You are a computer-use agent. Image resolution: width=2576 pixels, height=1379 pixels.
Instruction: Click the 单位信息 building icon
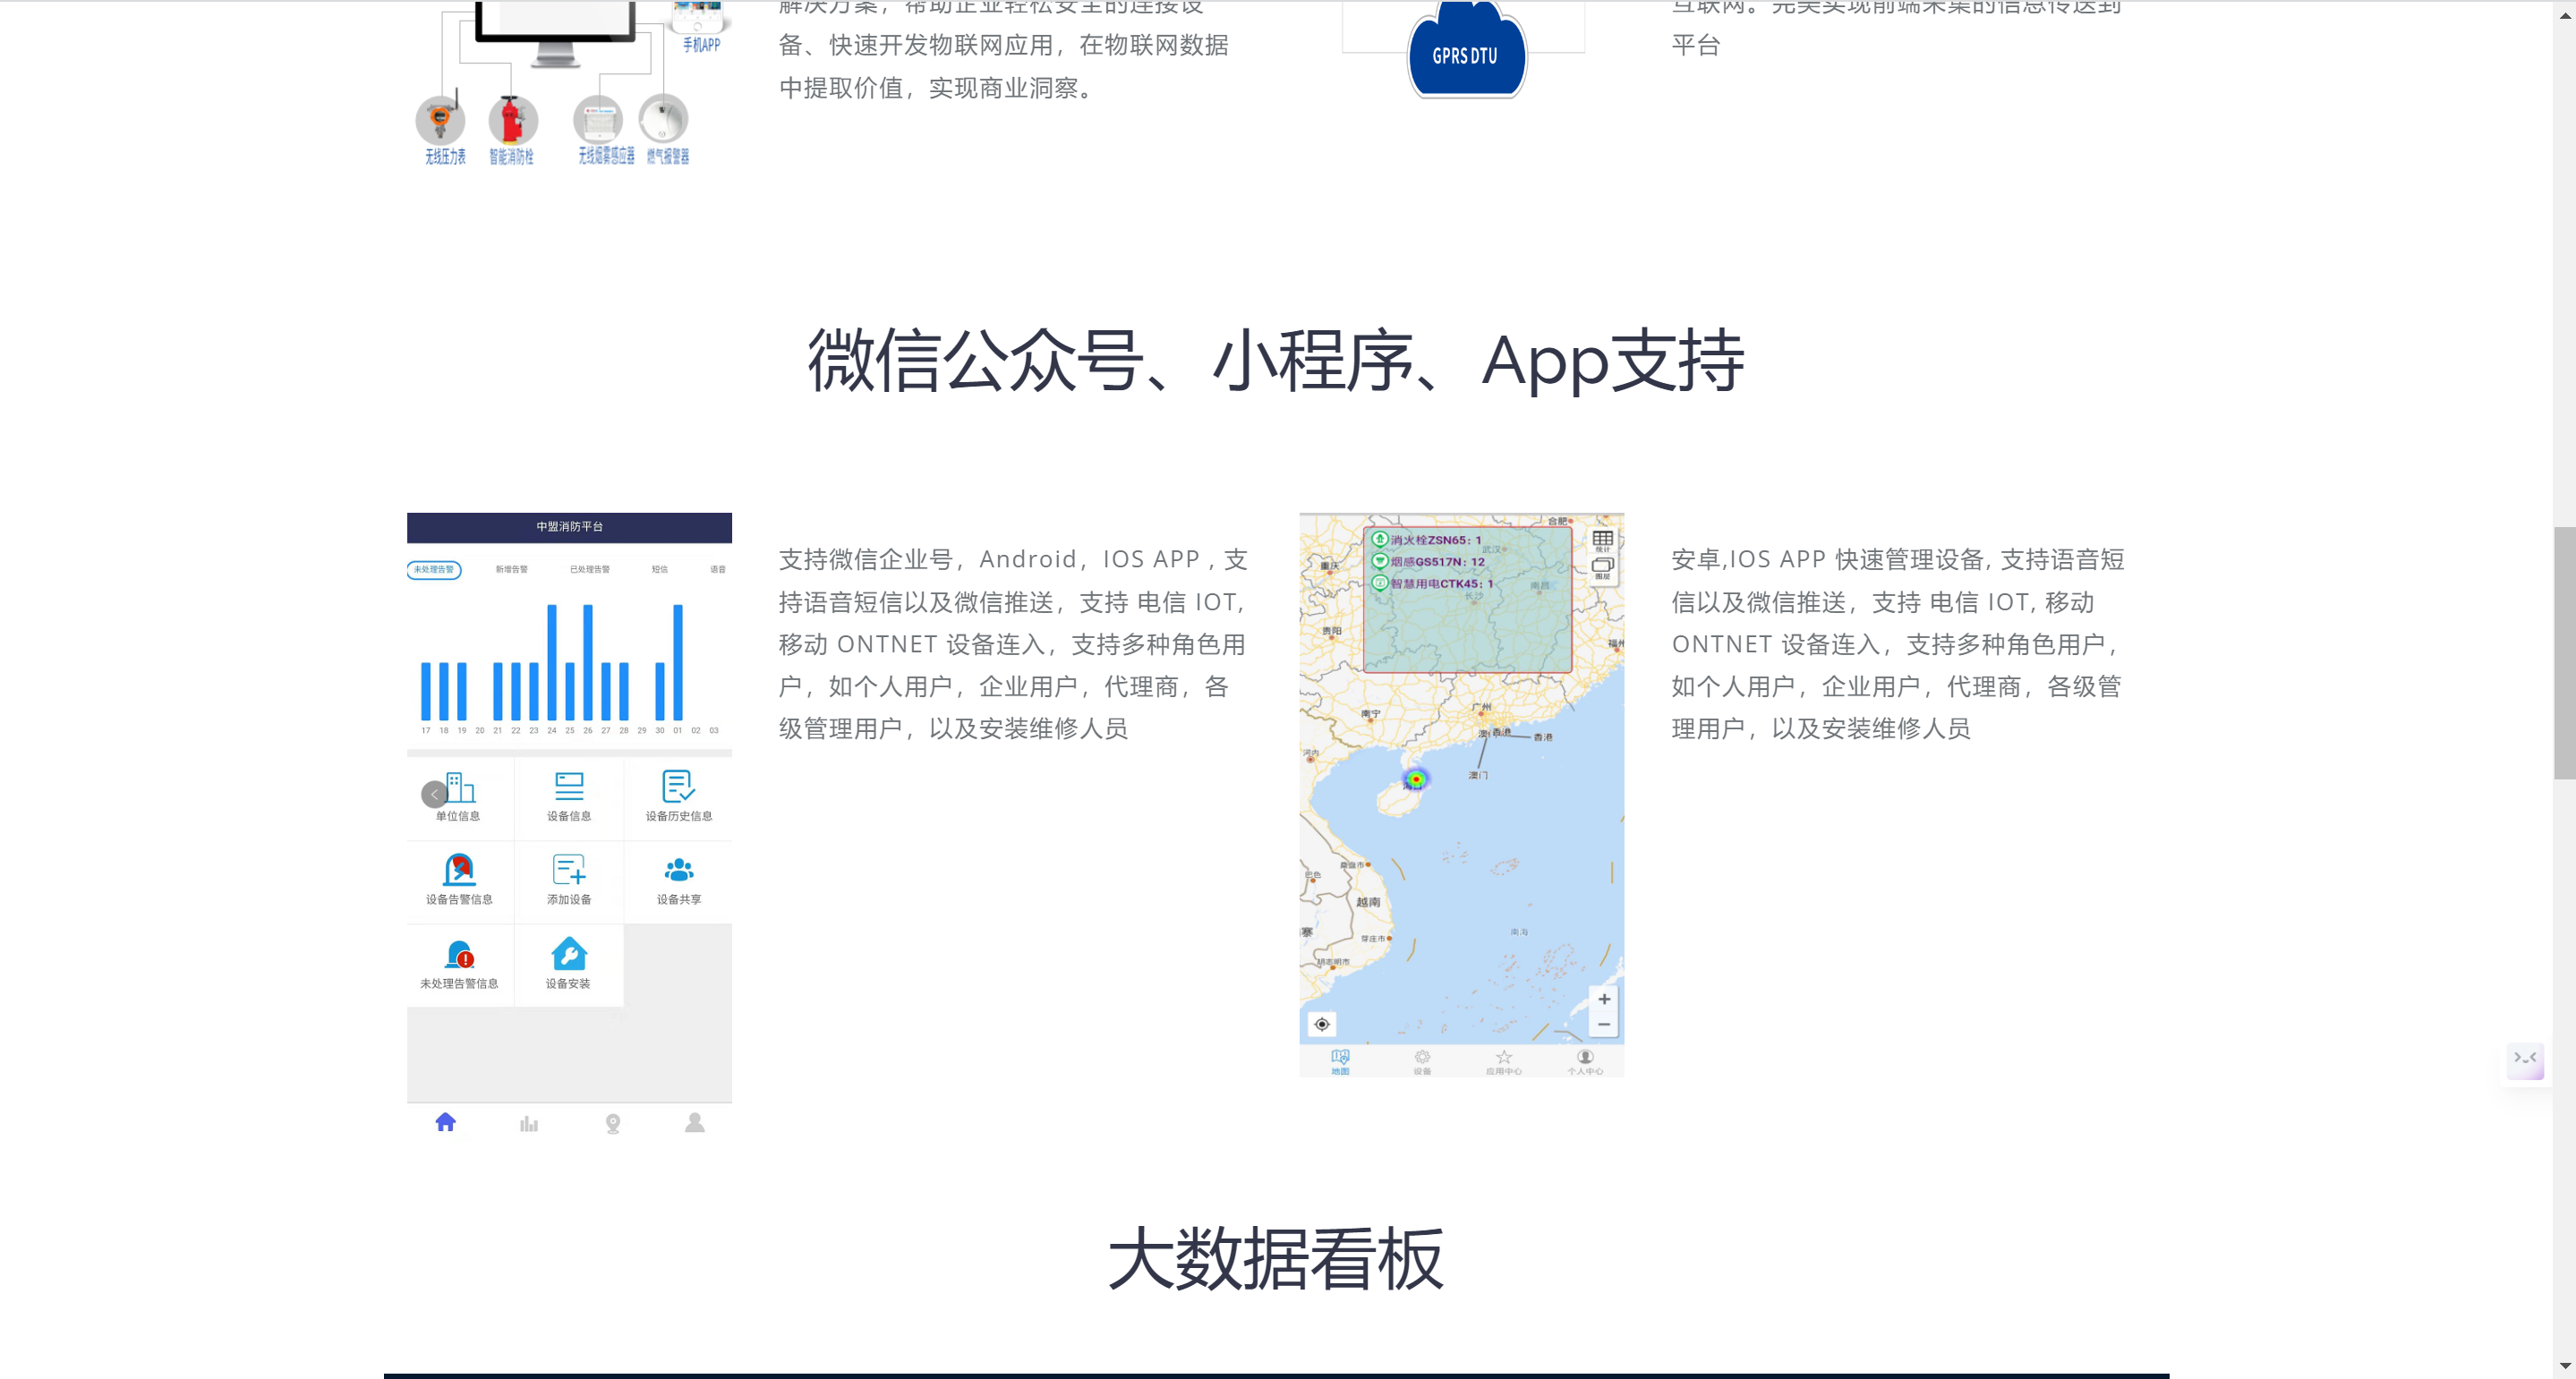click(x=460, y=787)
